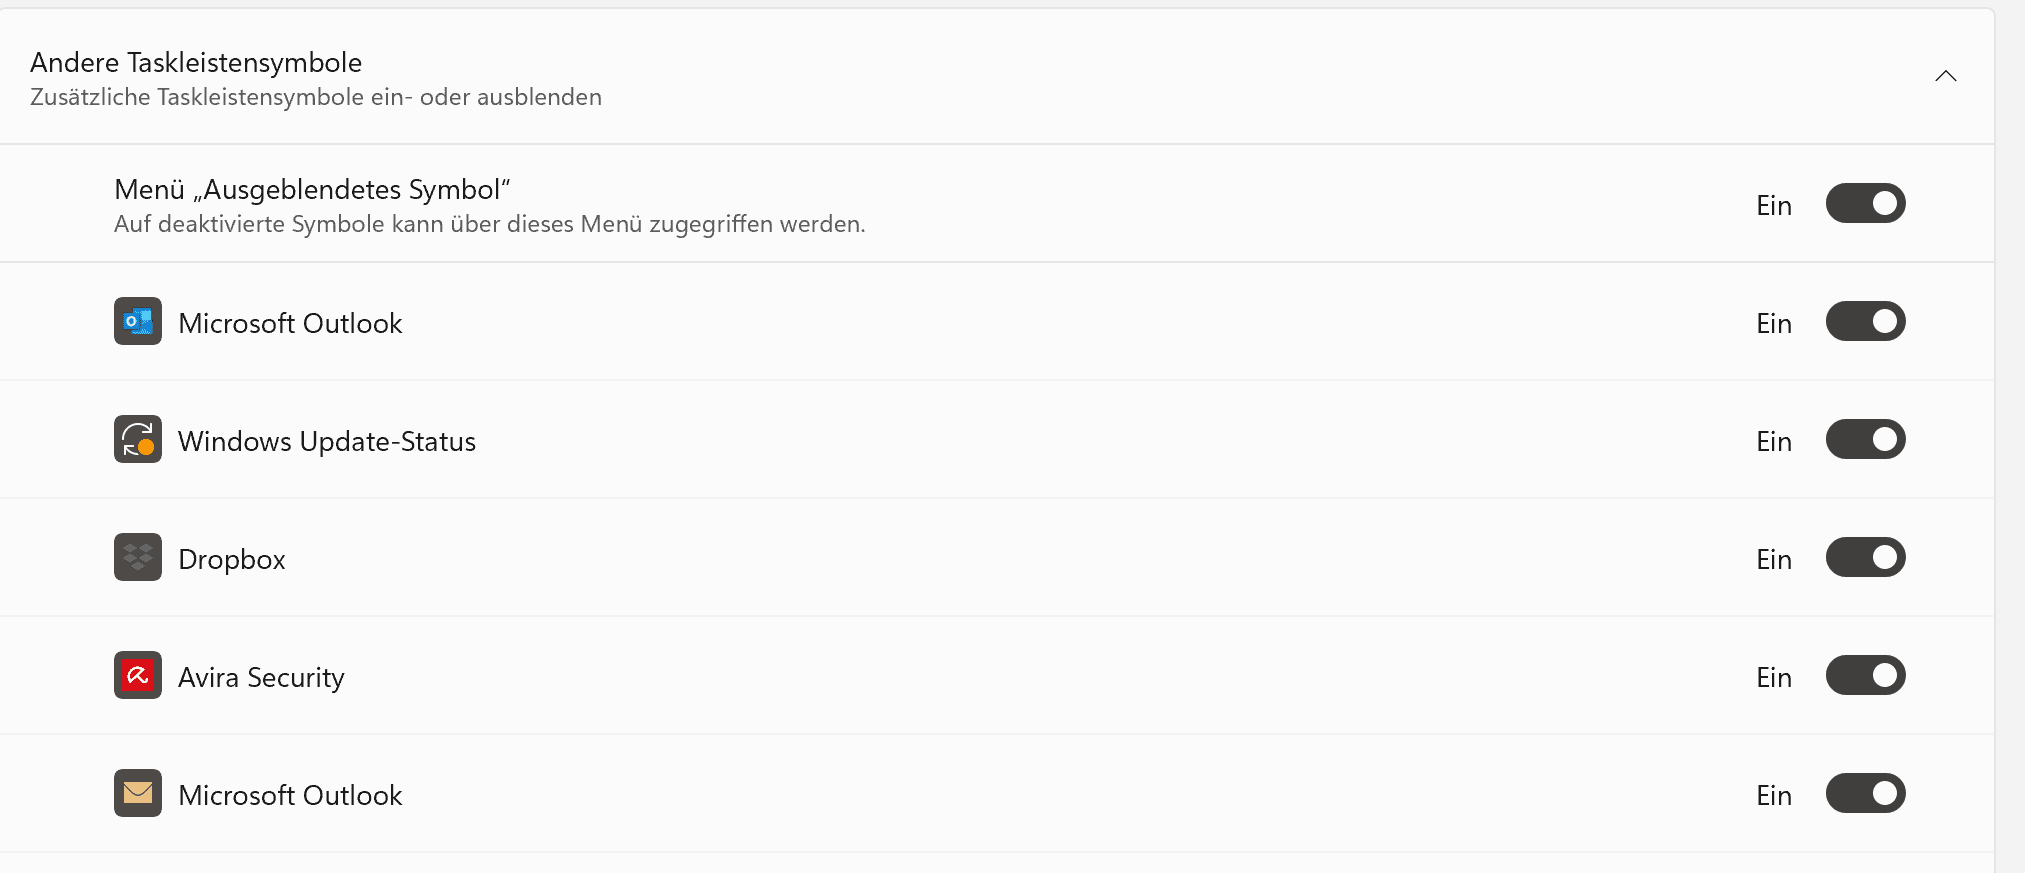
Task: Click the "Avira Security" text label
Action: click(261, 677)
